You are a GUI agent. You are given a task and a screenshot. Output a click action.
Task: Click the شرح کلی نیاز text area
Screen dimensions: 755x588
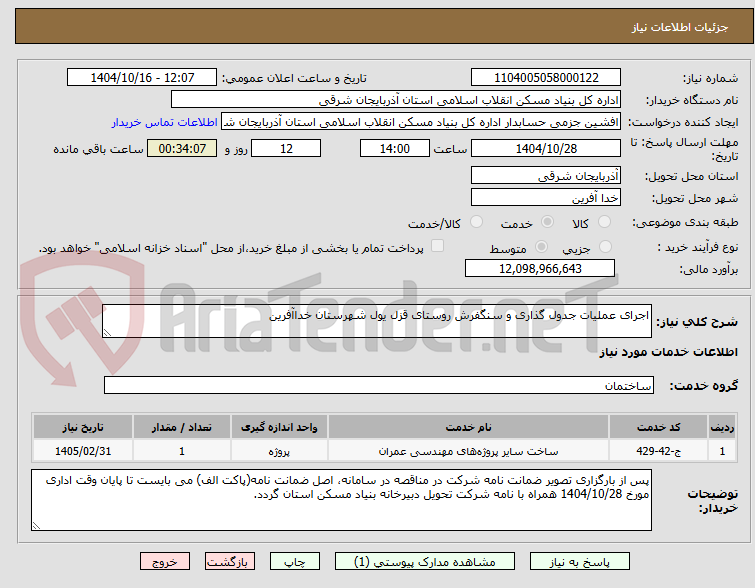click(x=377, y=321)
